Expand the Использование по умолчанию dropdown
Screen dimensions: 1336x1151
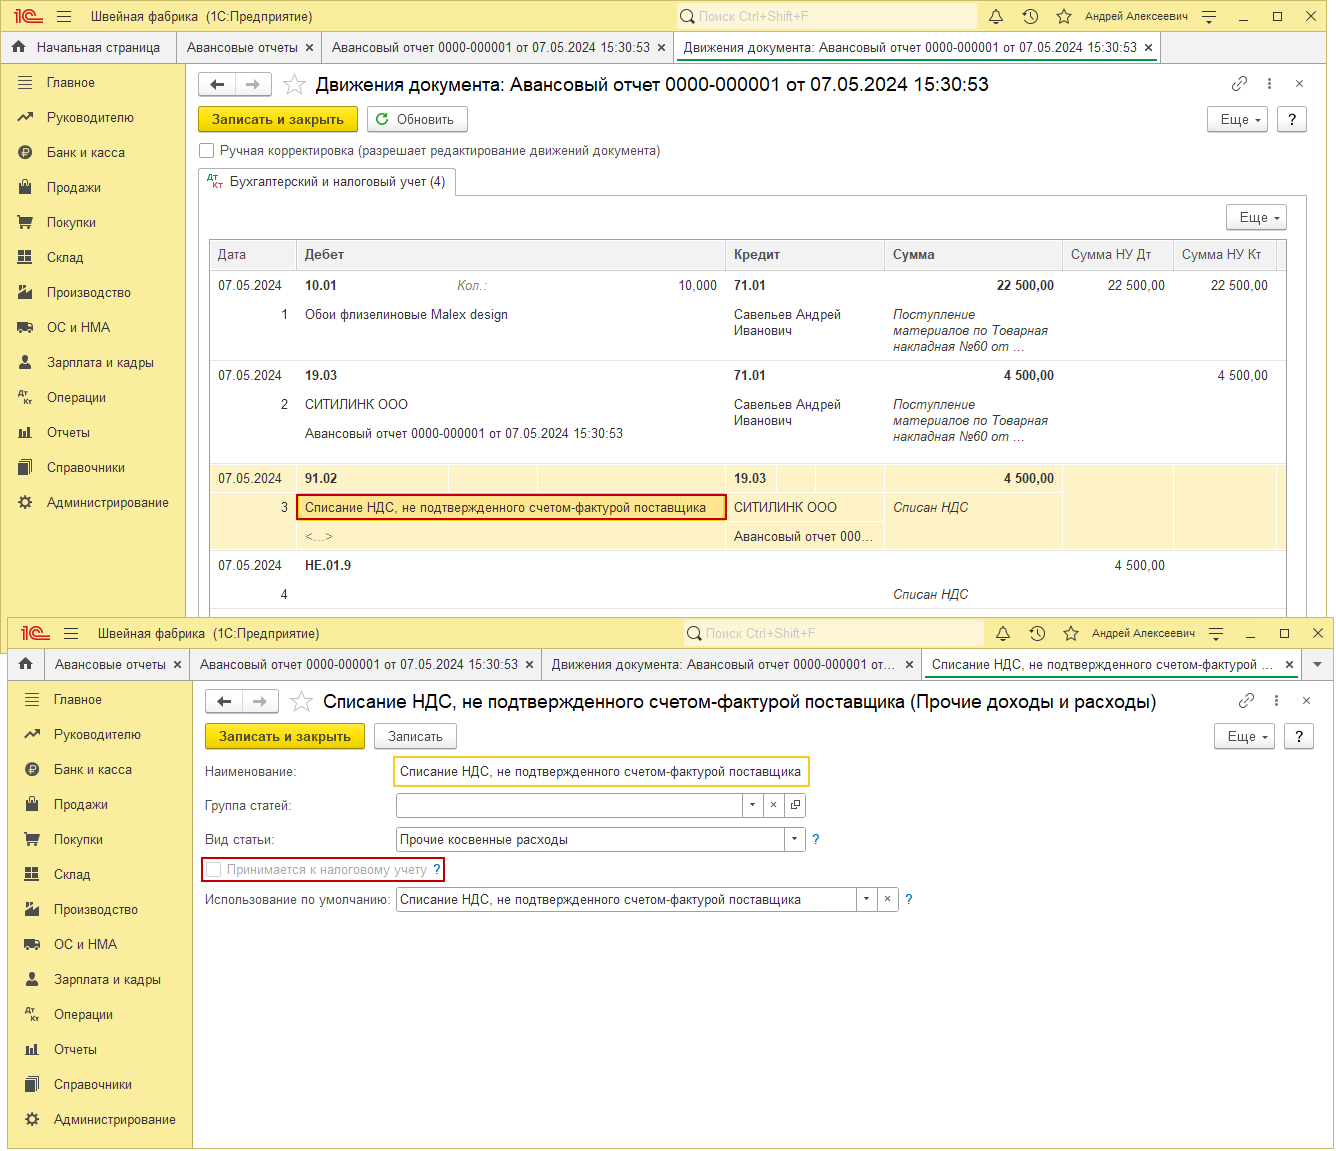pyautogui.click(x=866, y=899)
